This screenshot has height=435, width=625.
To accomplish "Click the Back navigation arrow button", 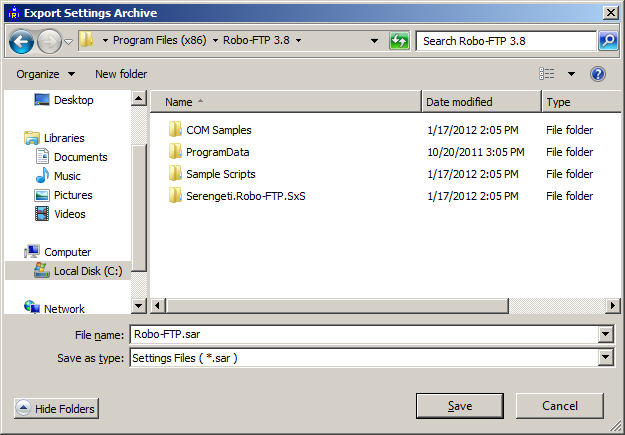I will (22, 41).
